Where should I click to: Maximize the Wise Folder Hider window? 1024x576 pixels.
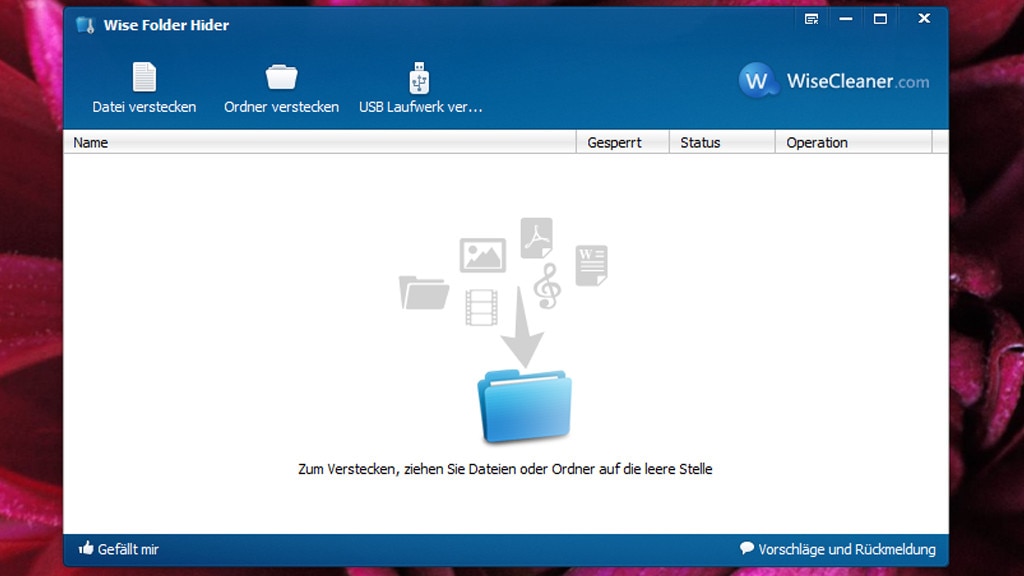click(880, 19)
